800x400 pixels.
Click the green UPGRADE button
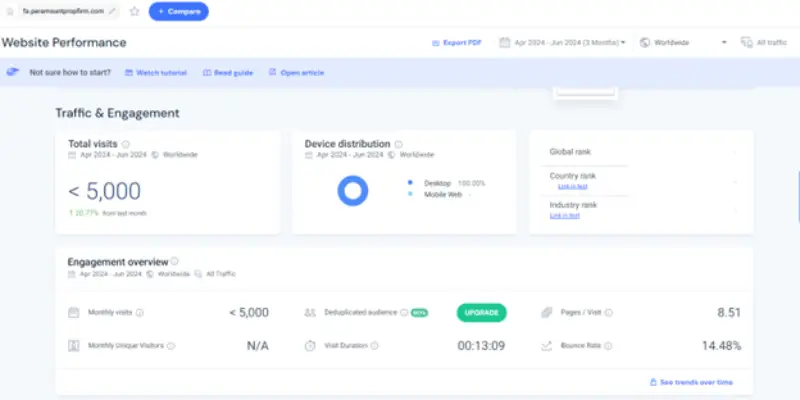coord(481,313)
